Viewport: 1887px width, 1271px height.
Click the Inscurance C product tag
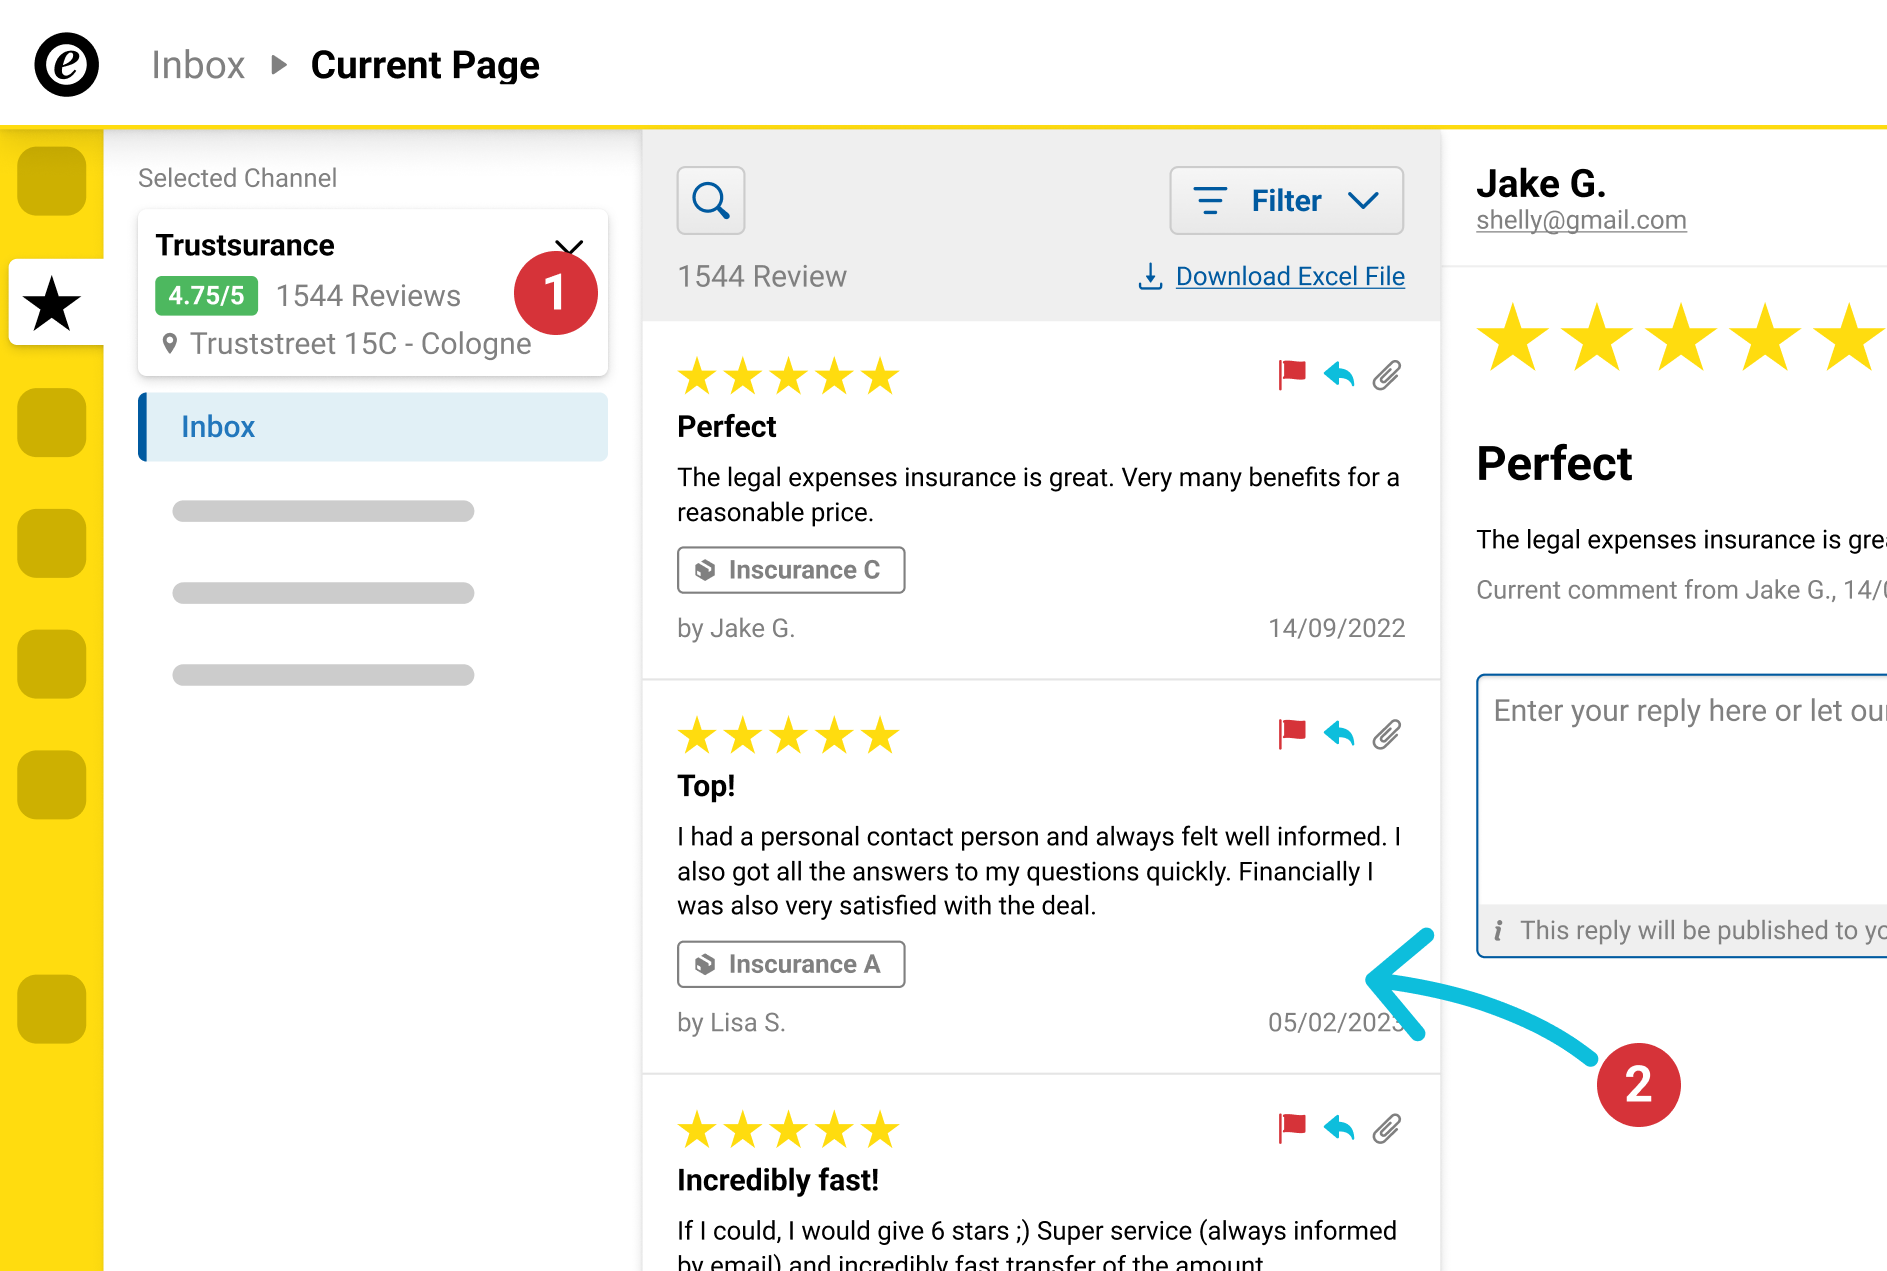(x=791, y=570)
